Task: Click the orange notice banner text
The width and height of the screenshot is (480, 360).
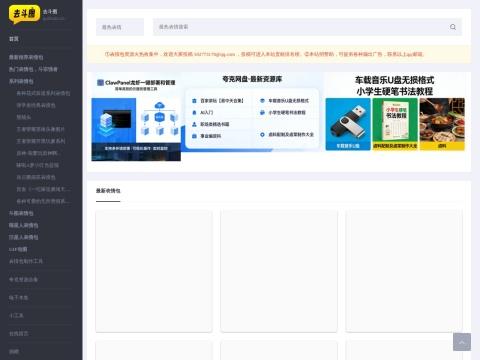Action: point(264,54)
